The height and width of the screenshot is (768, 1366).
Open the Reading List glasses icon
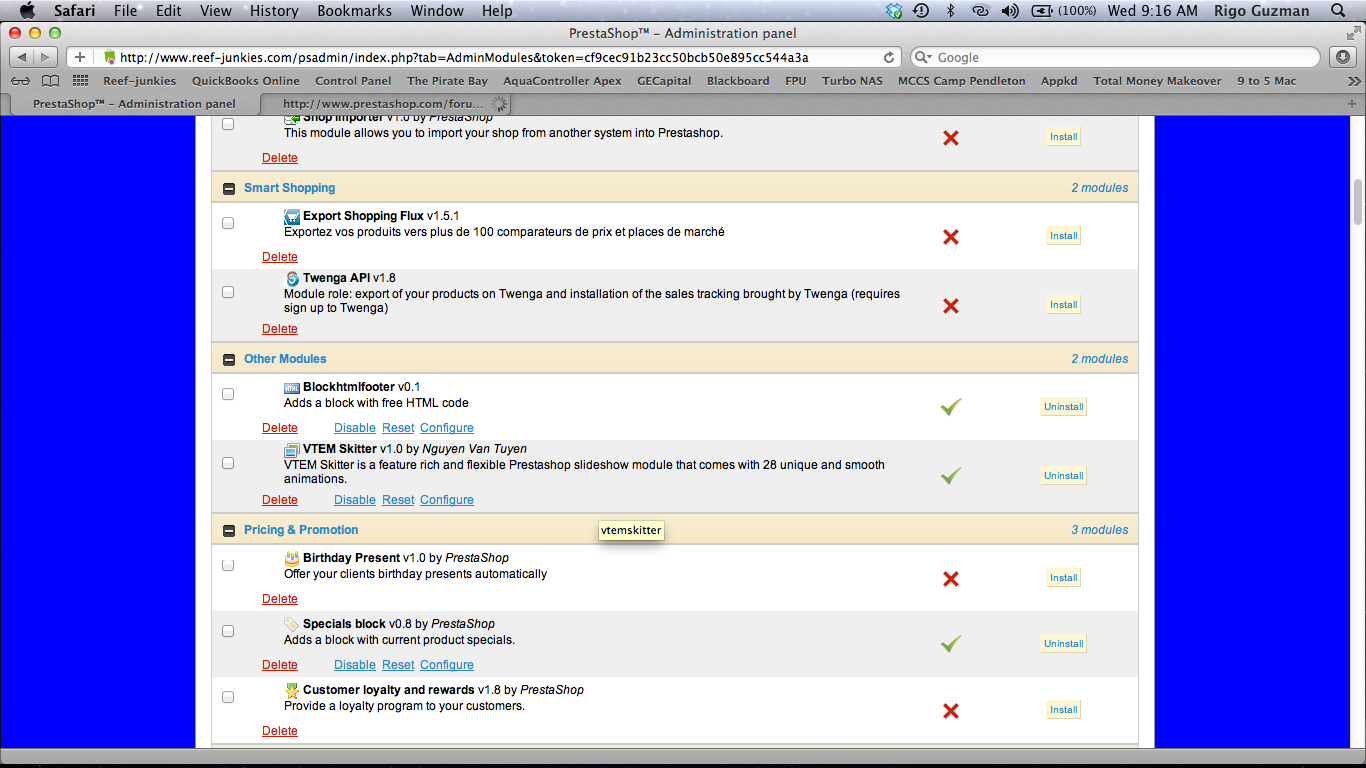(x=21, y=81)
